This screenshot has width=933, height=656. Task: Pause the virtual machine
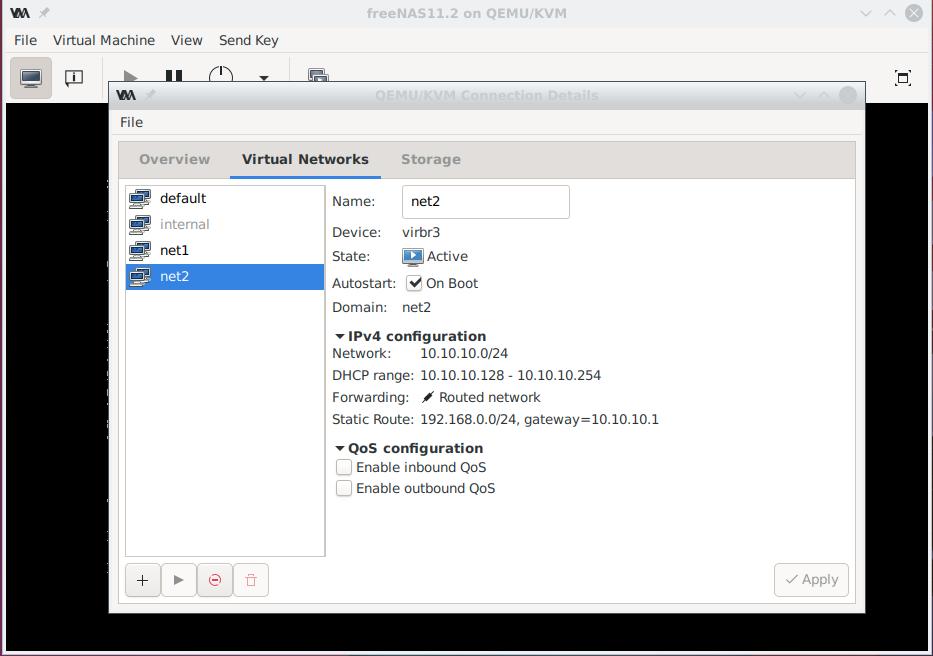point(174,76)
